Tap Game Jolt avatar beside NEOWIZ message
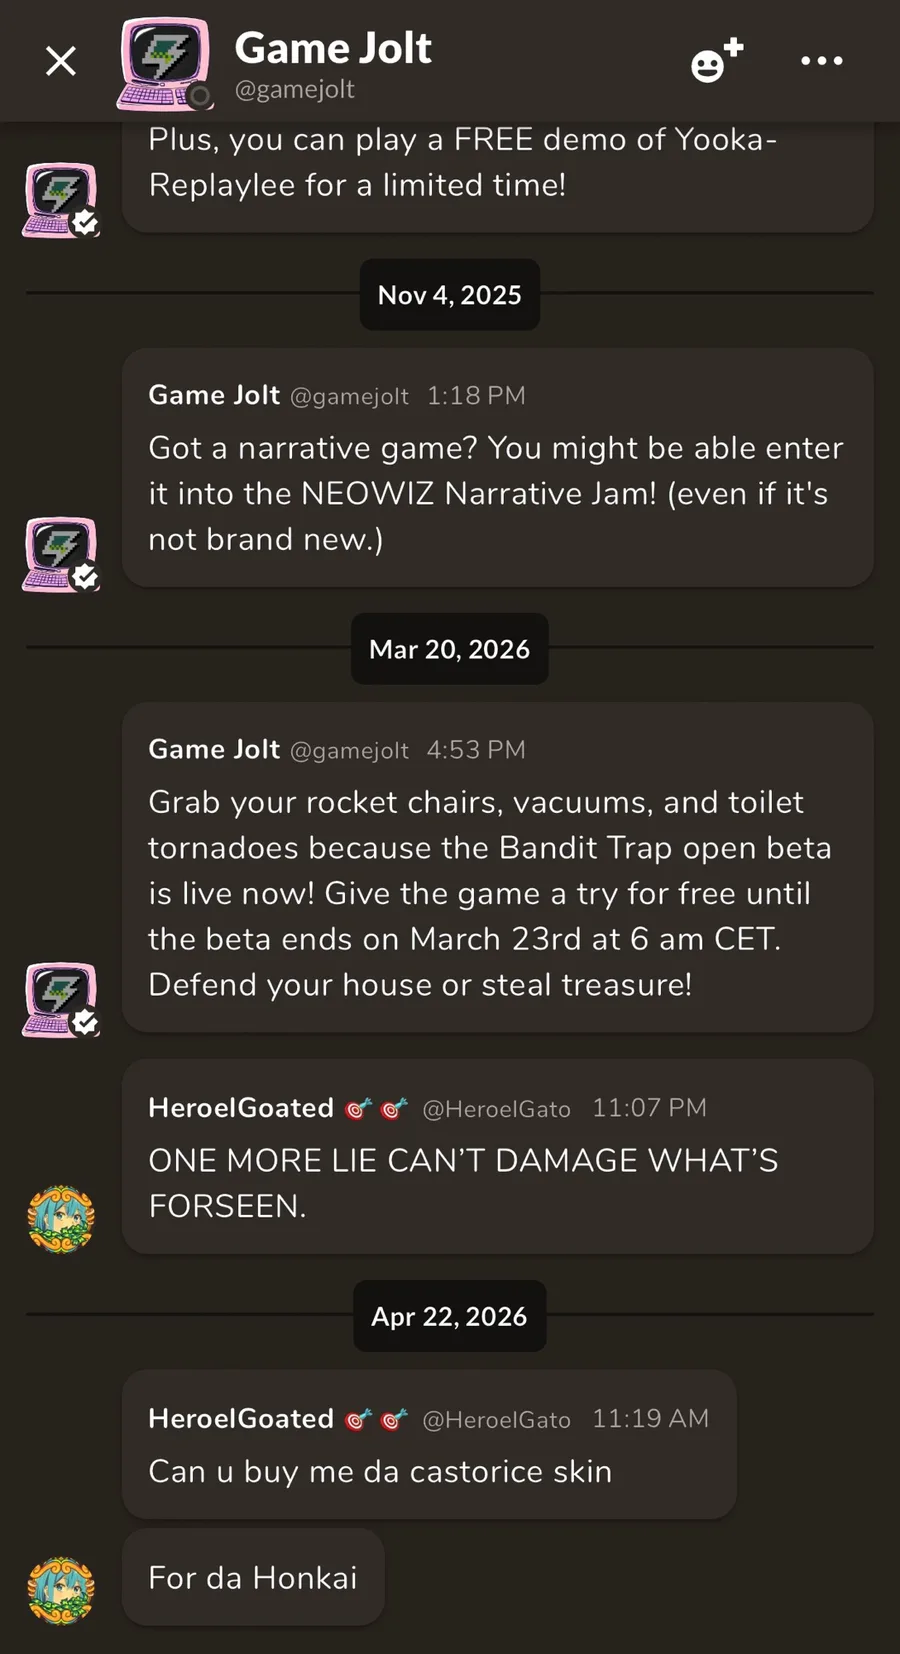This screenshot has height=1654, width=900. pyautogui.click(x=61, y=554)
